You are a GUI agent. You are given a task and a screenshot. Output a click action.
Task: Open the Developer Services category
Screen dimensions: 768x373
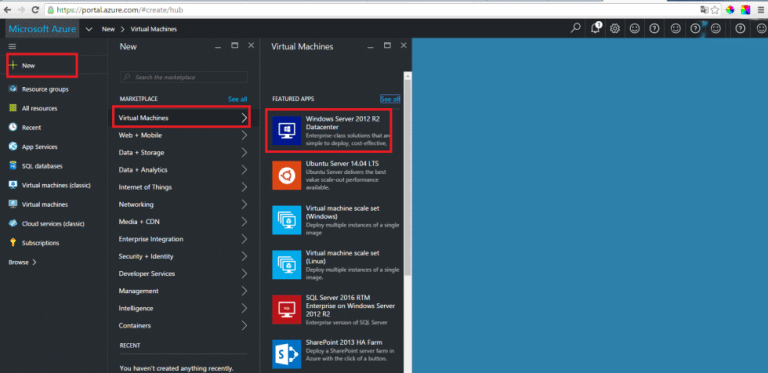click(x=183, y=274)
